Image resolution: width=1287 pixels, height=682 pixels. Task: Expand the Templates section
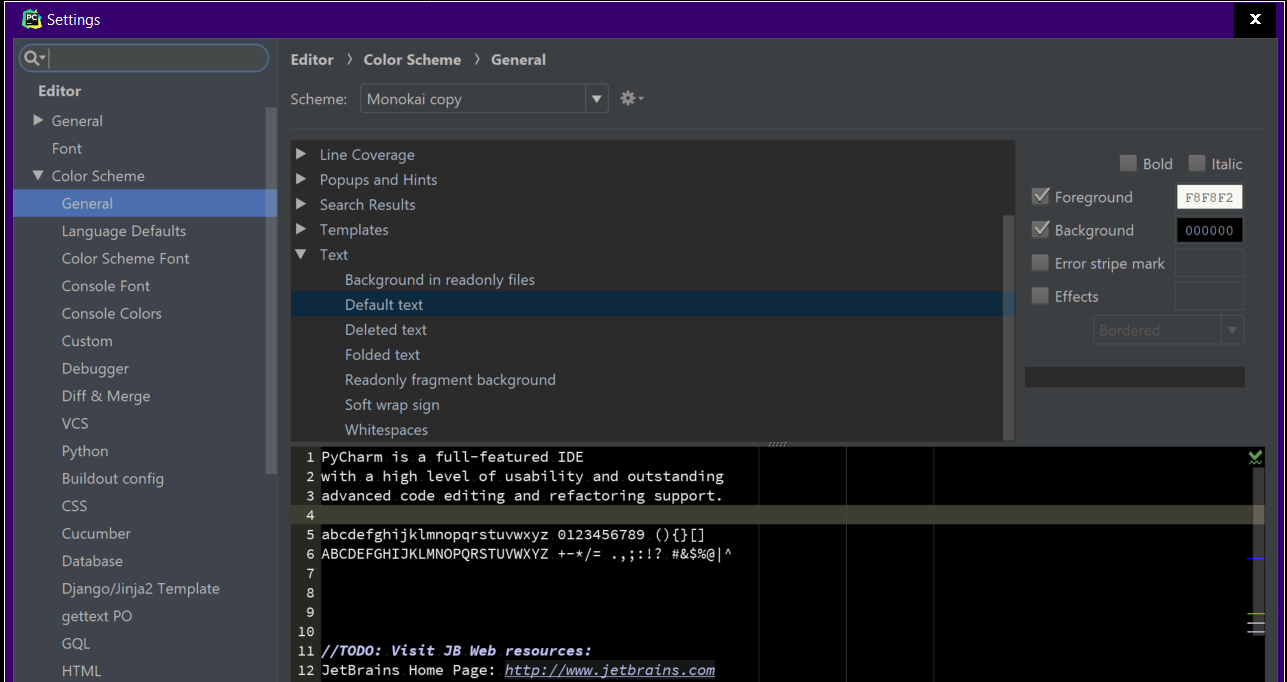click(x=302, y=229)
